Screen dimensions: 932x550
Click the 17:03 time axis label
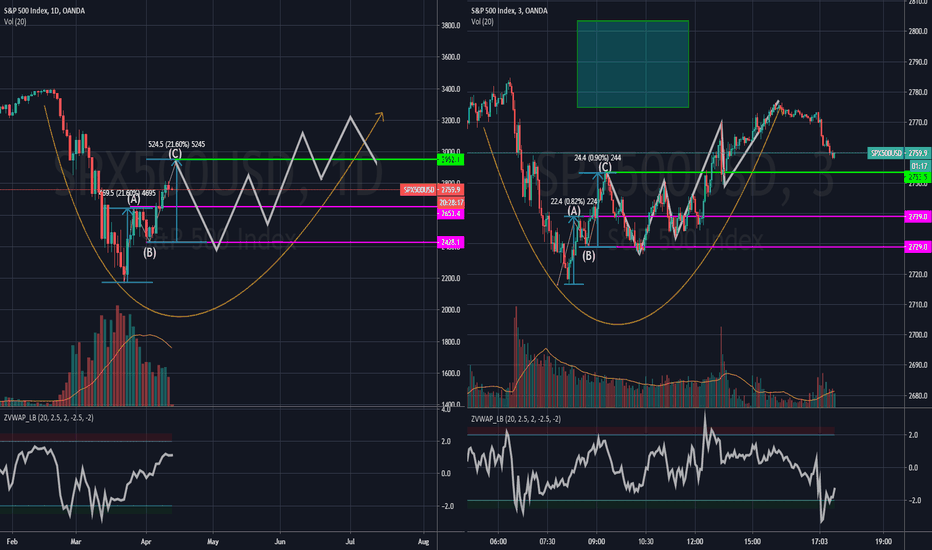(x=819, y=542)
